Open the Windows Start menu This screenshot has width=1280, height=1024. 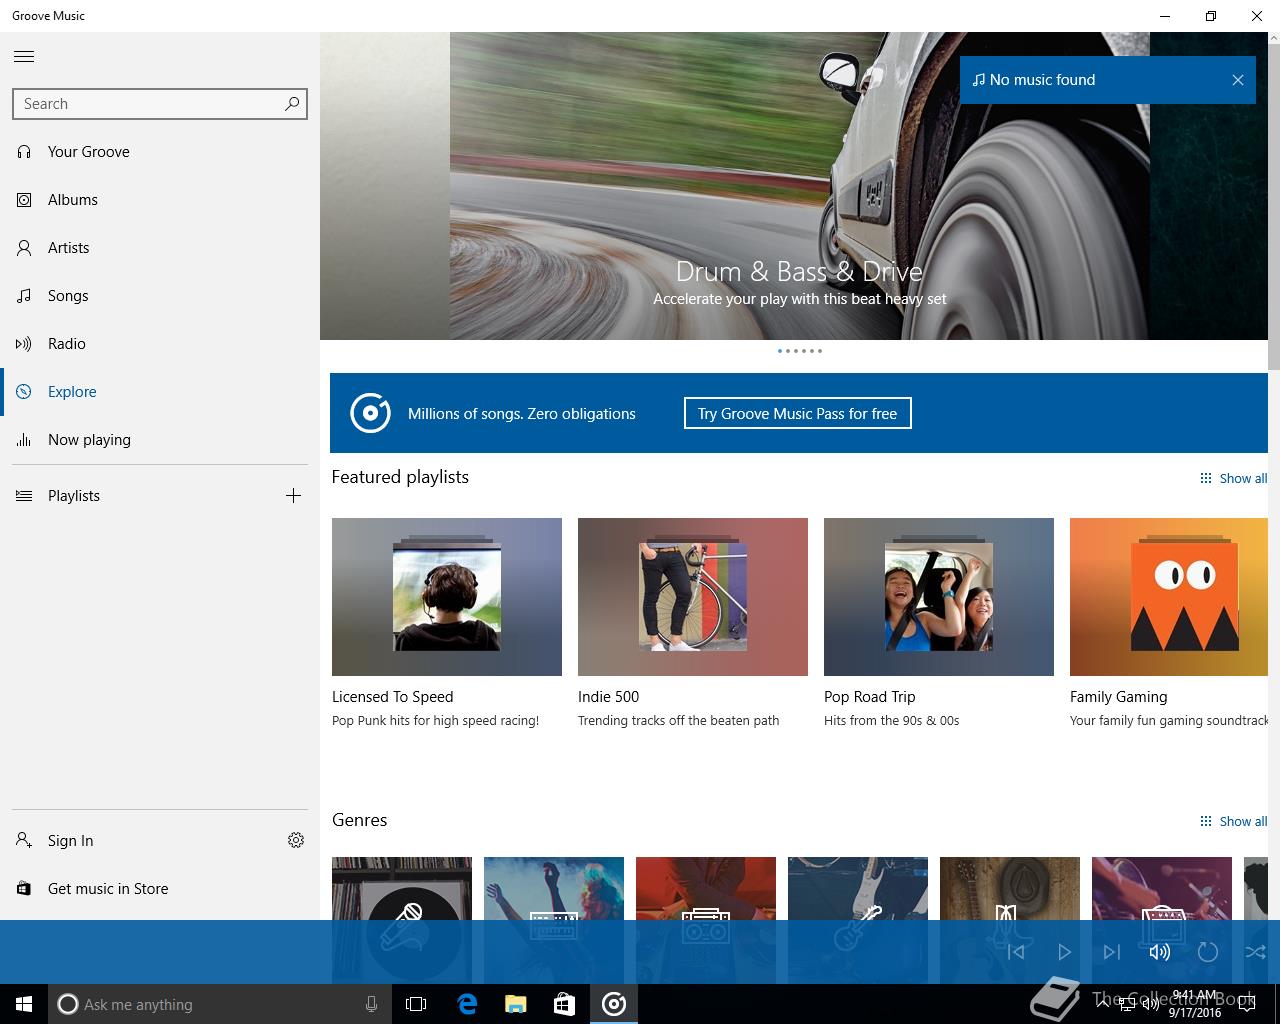[x=24, y=1004]
